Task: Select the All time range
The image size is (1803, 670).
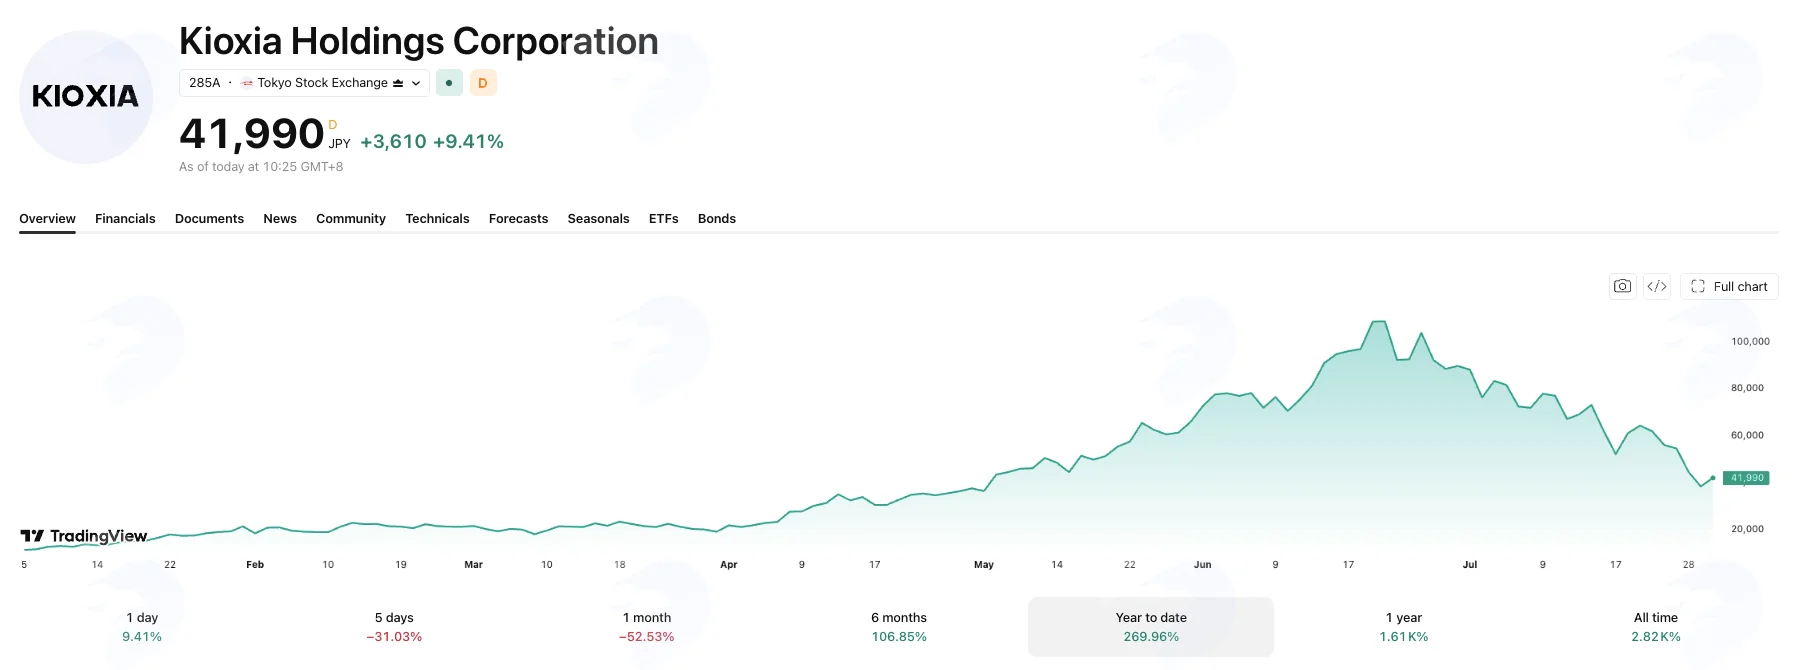Action: (1656, 627)
